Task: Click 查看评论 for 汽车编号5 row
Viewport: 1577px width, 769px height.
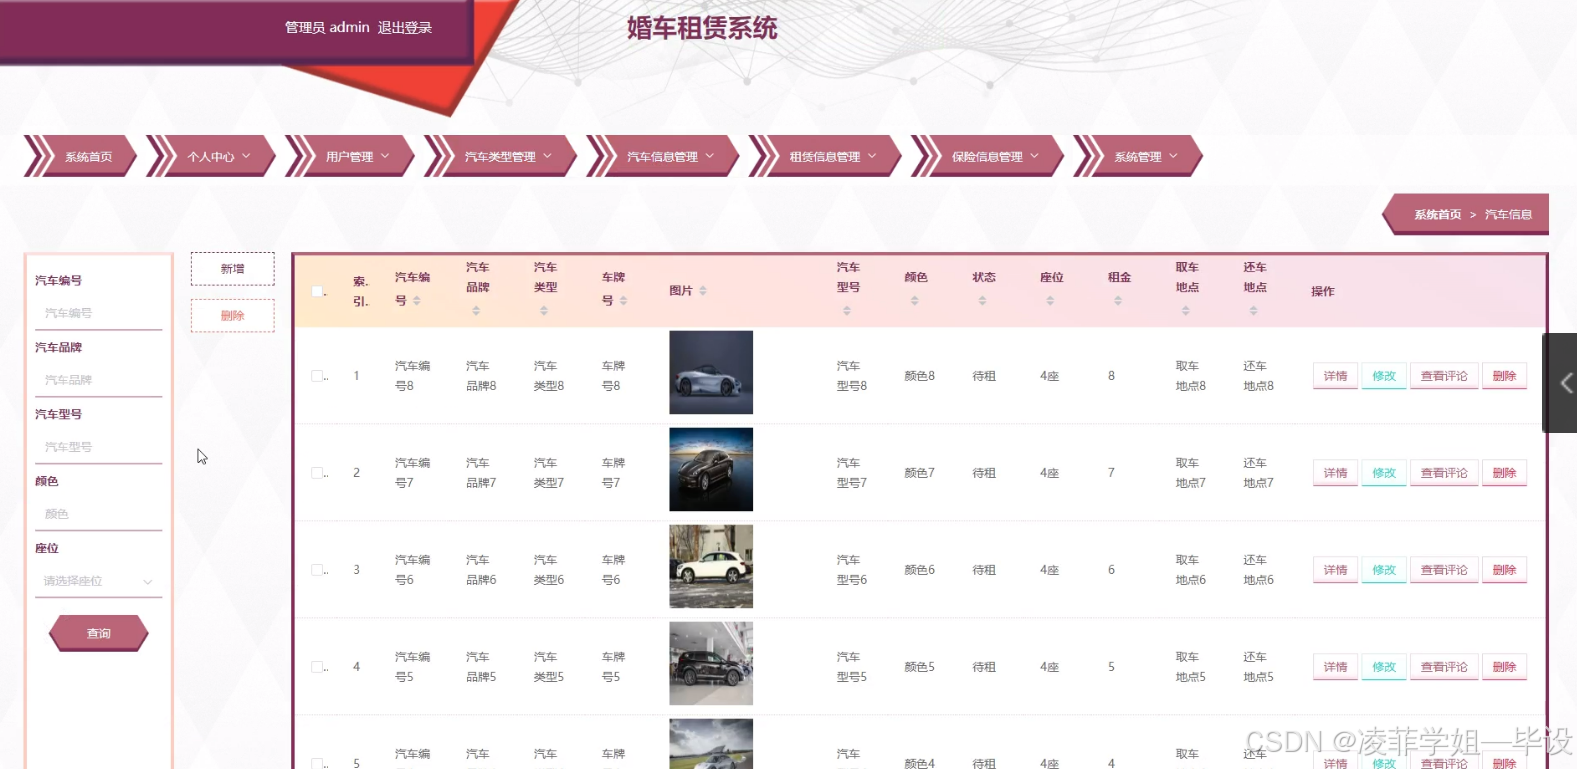Action: pos(1444,667)
